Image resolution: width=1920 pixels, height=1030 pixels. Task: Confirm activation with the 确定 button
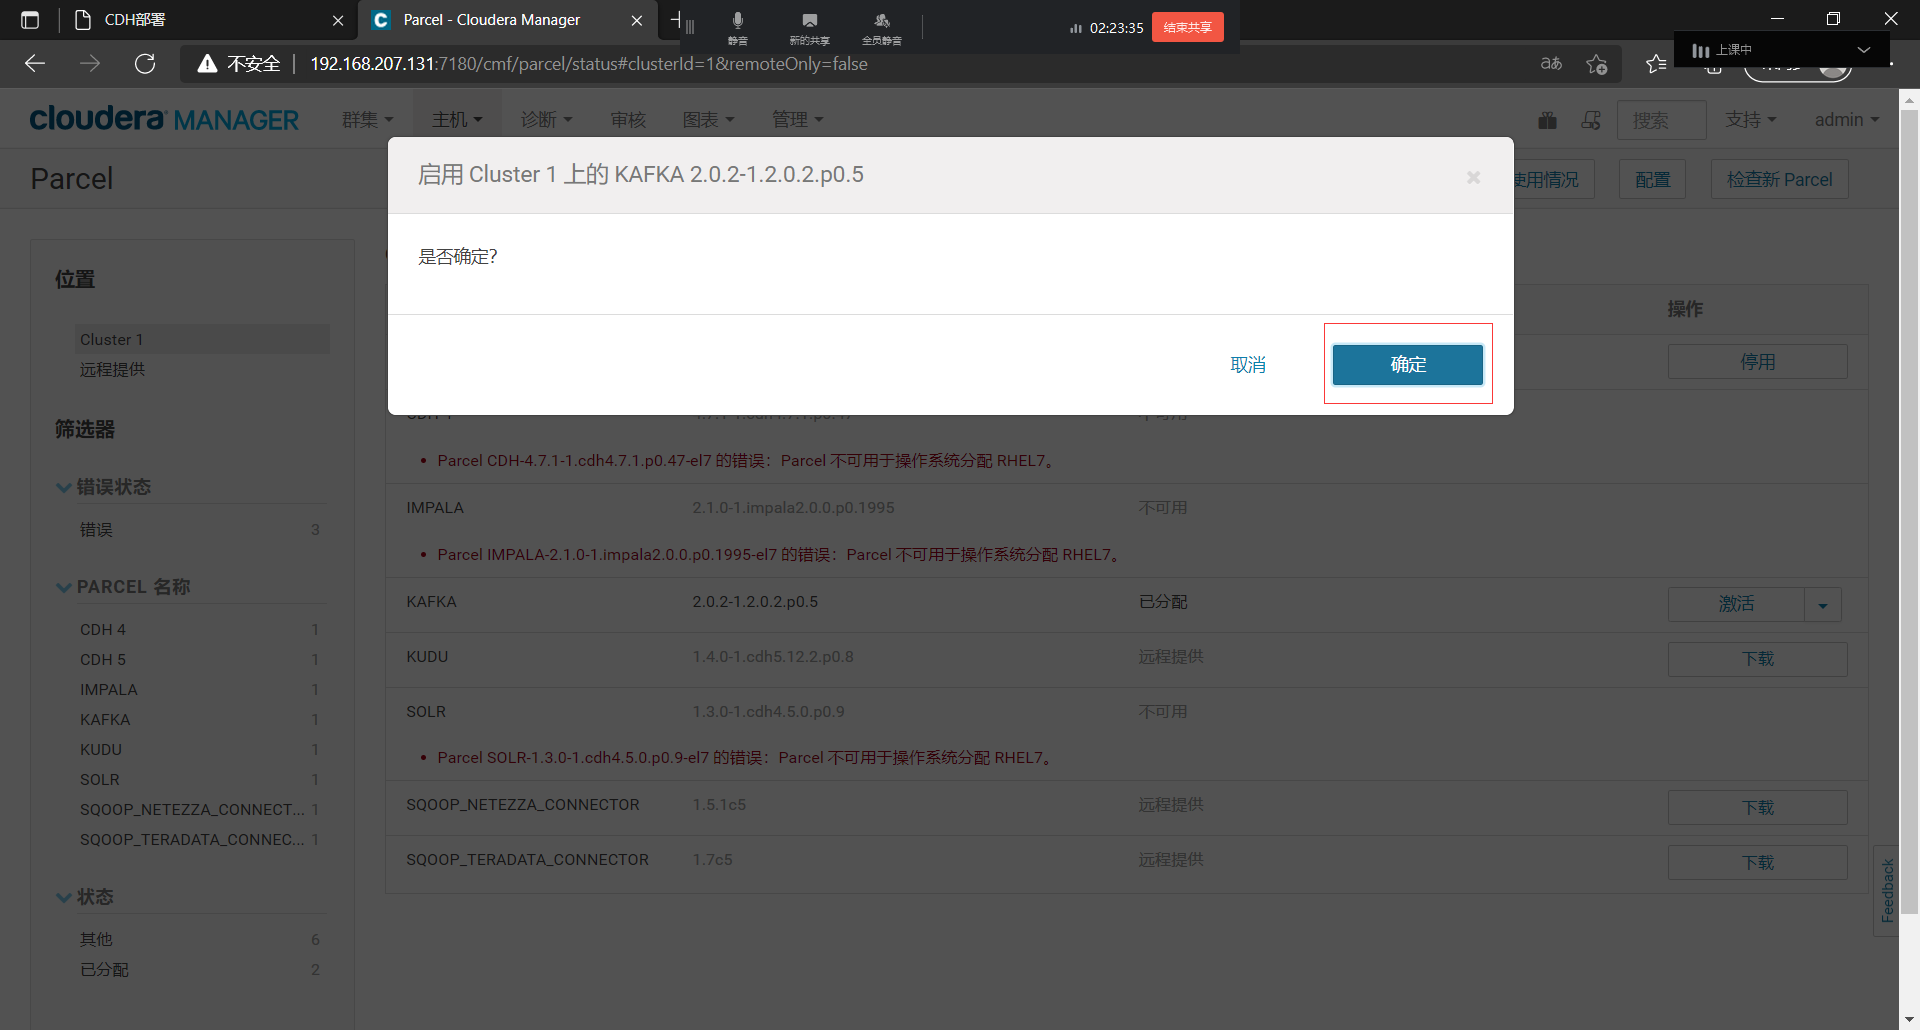click(x=1407, y=365)
